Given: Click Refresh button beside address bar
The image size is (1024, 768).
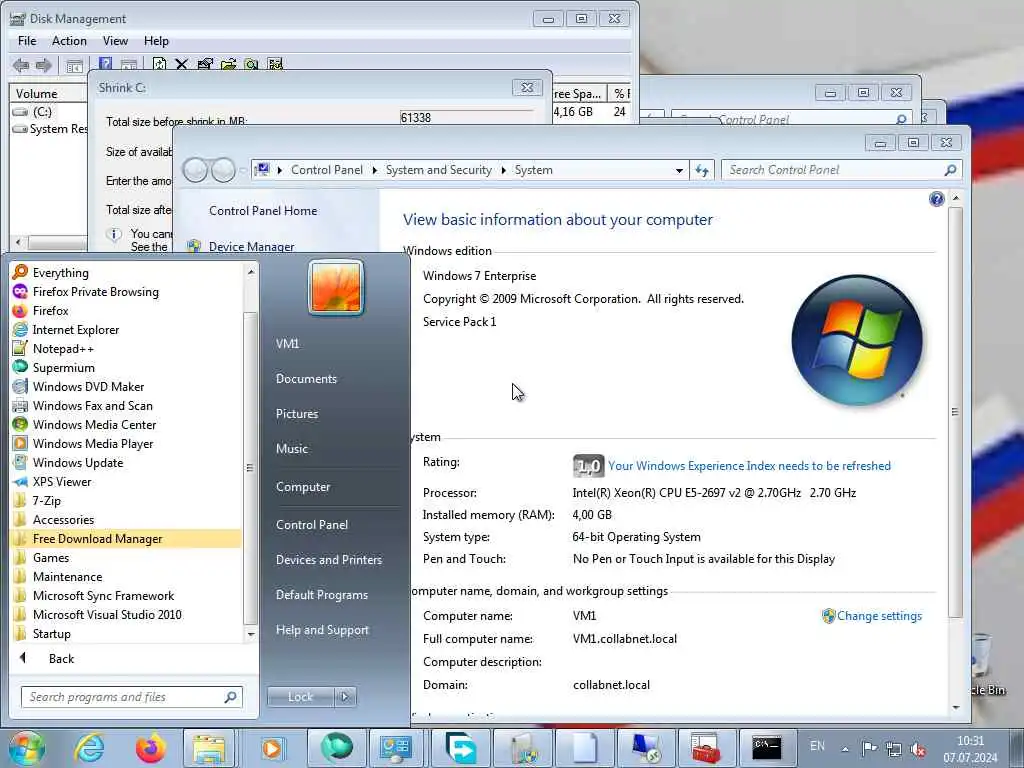Looking at the screenshot, I should click(x=702, y=170).
